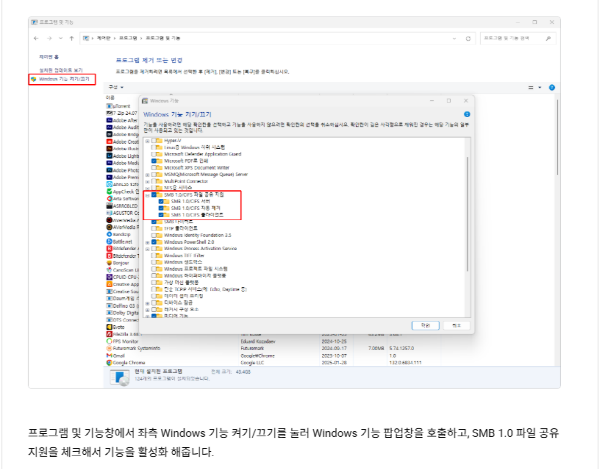
Task: Toggle the SMB 1.0/CIFS file sharing support checkbox
Action: tap(154, 195)
